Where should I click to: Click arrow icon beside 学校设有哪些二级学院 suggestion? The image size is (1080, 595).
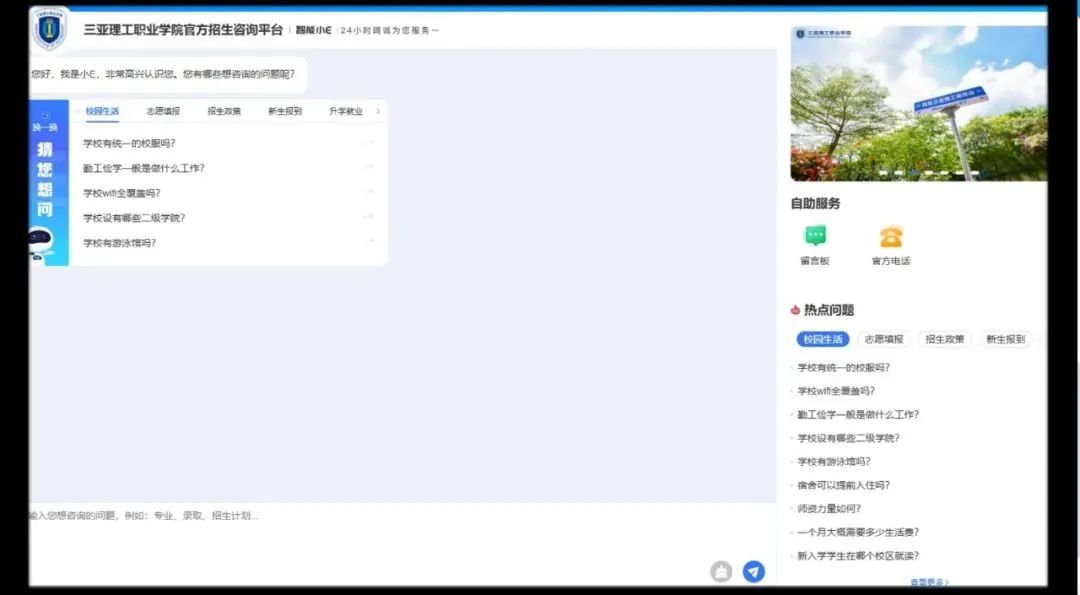click(369, 218)
